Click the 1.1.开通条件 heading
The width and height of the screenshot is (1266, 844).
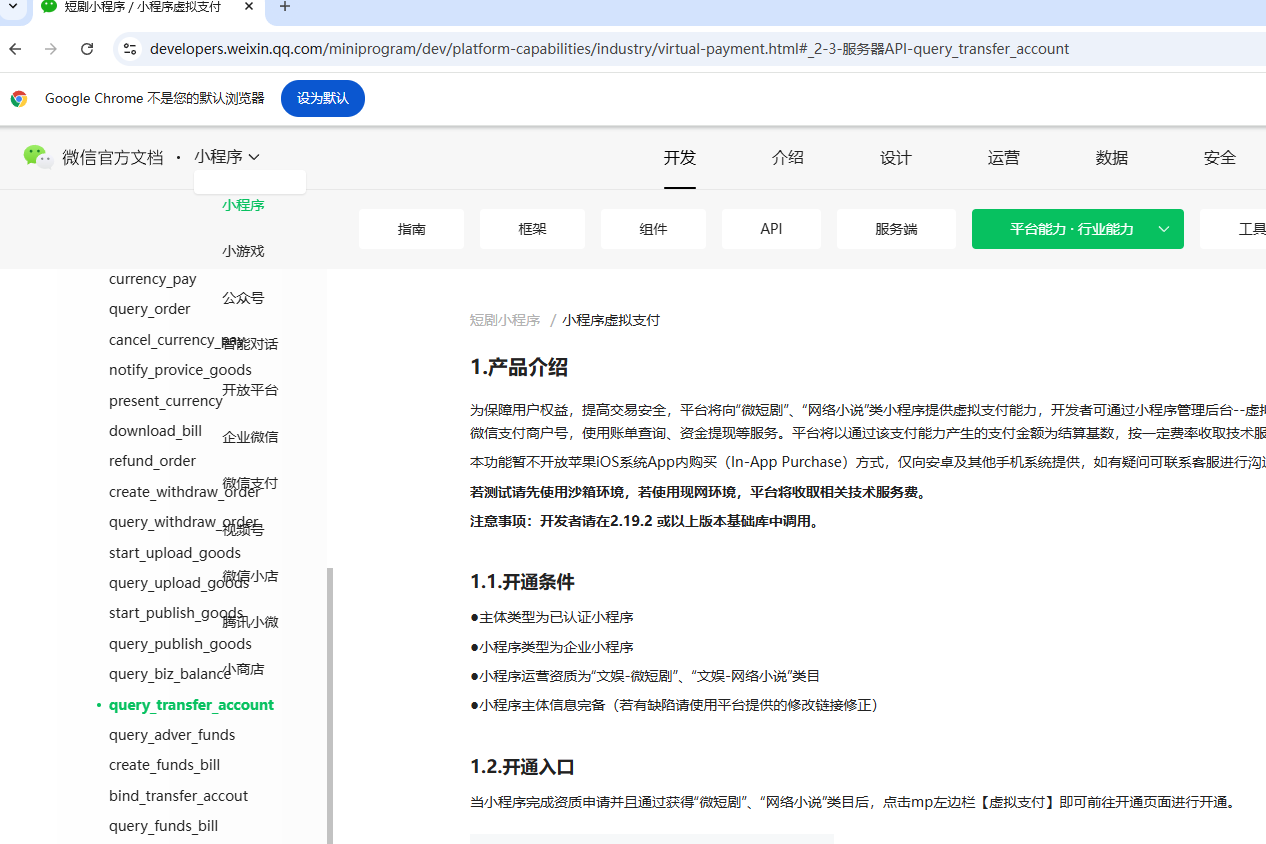click(522, 582)
